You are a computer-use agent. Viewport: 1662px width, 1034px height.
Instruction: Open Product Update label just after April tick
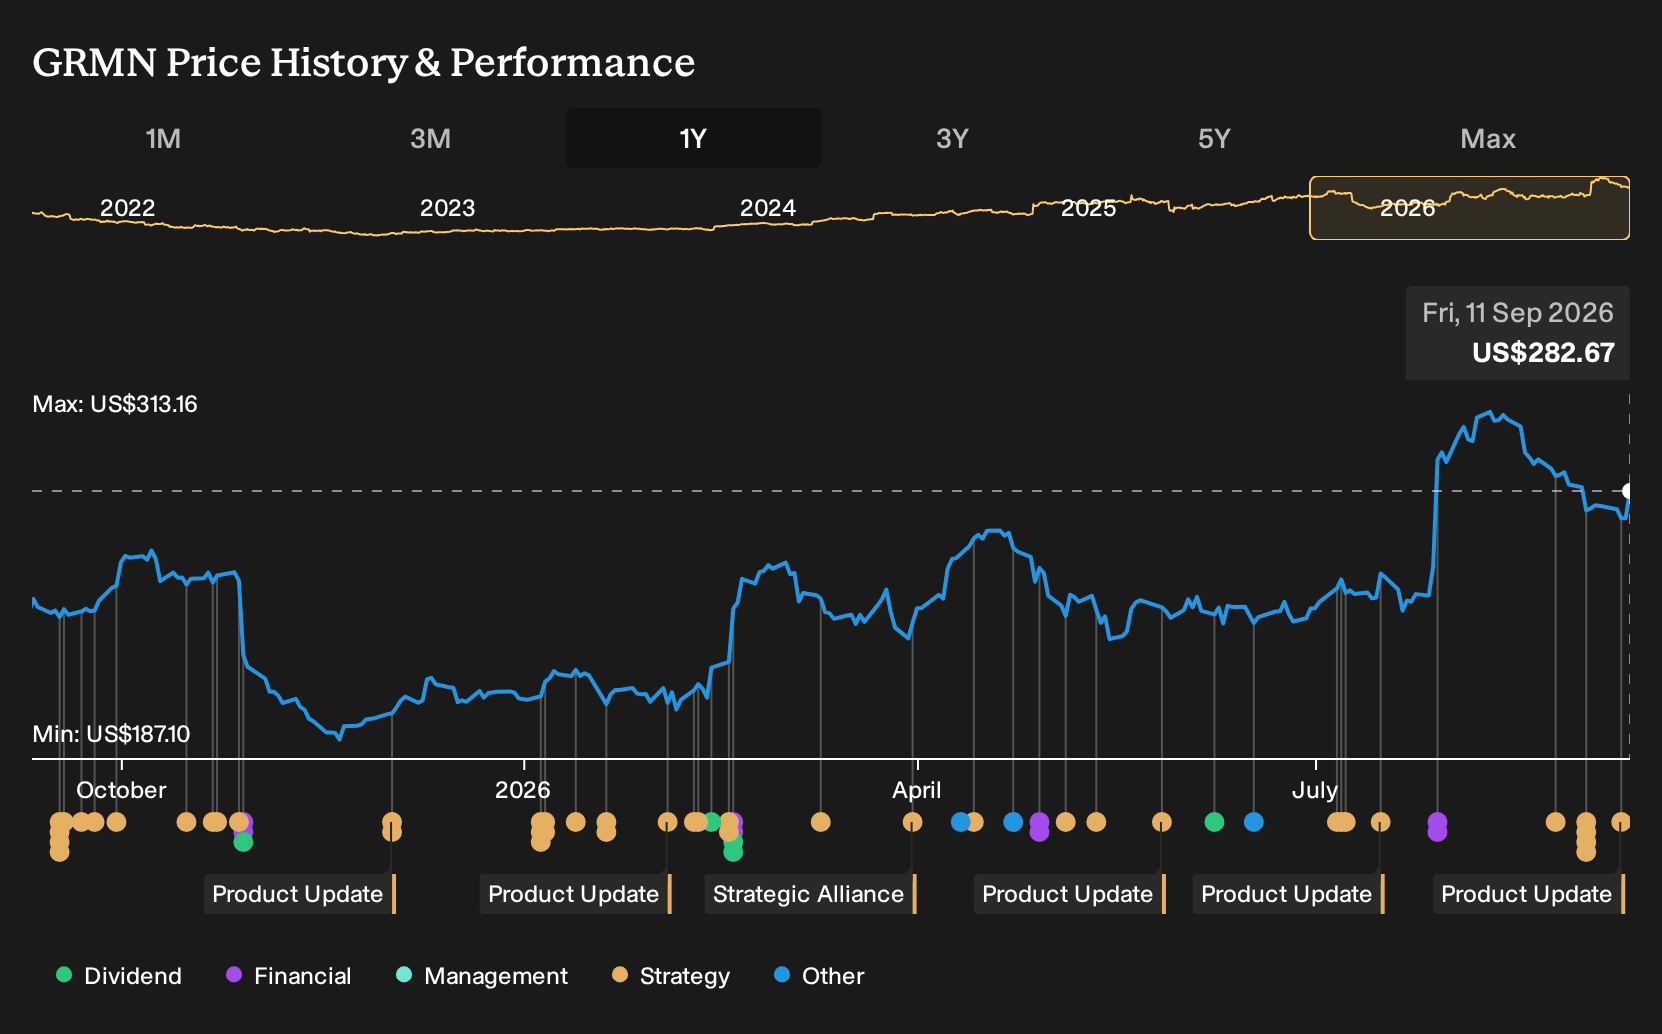pyautogui.click(x=1070, y=894)
